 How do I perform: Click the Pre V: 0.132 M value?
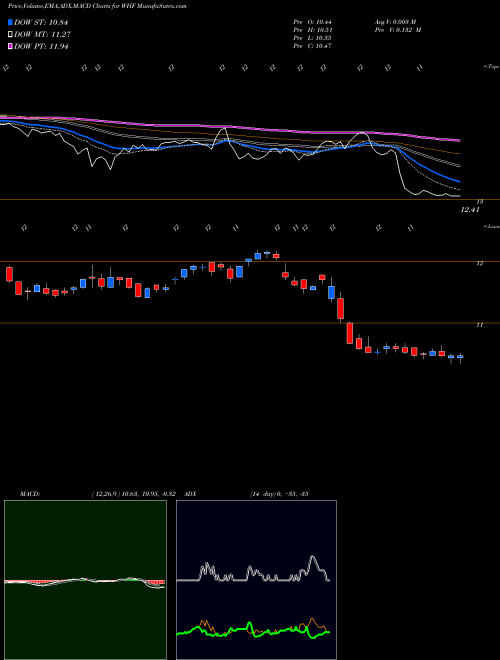pos(398,30)
